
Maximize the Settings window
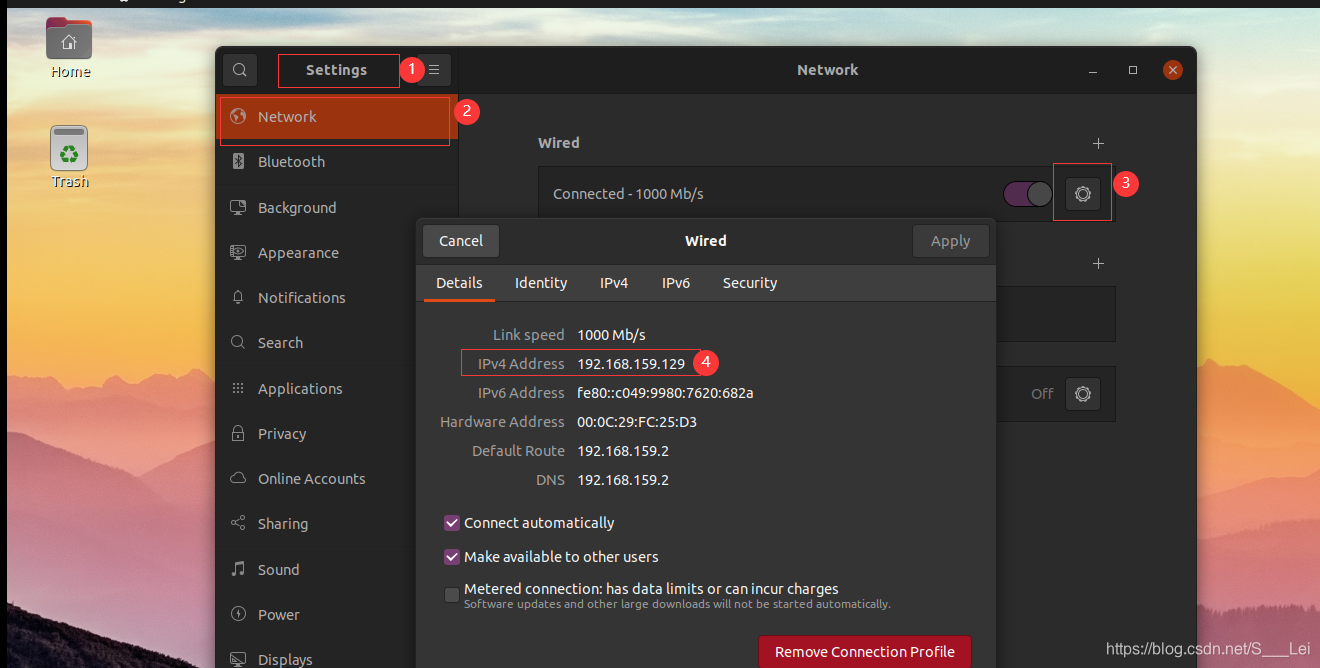click(x=1133, y=70)
